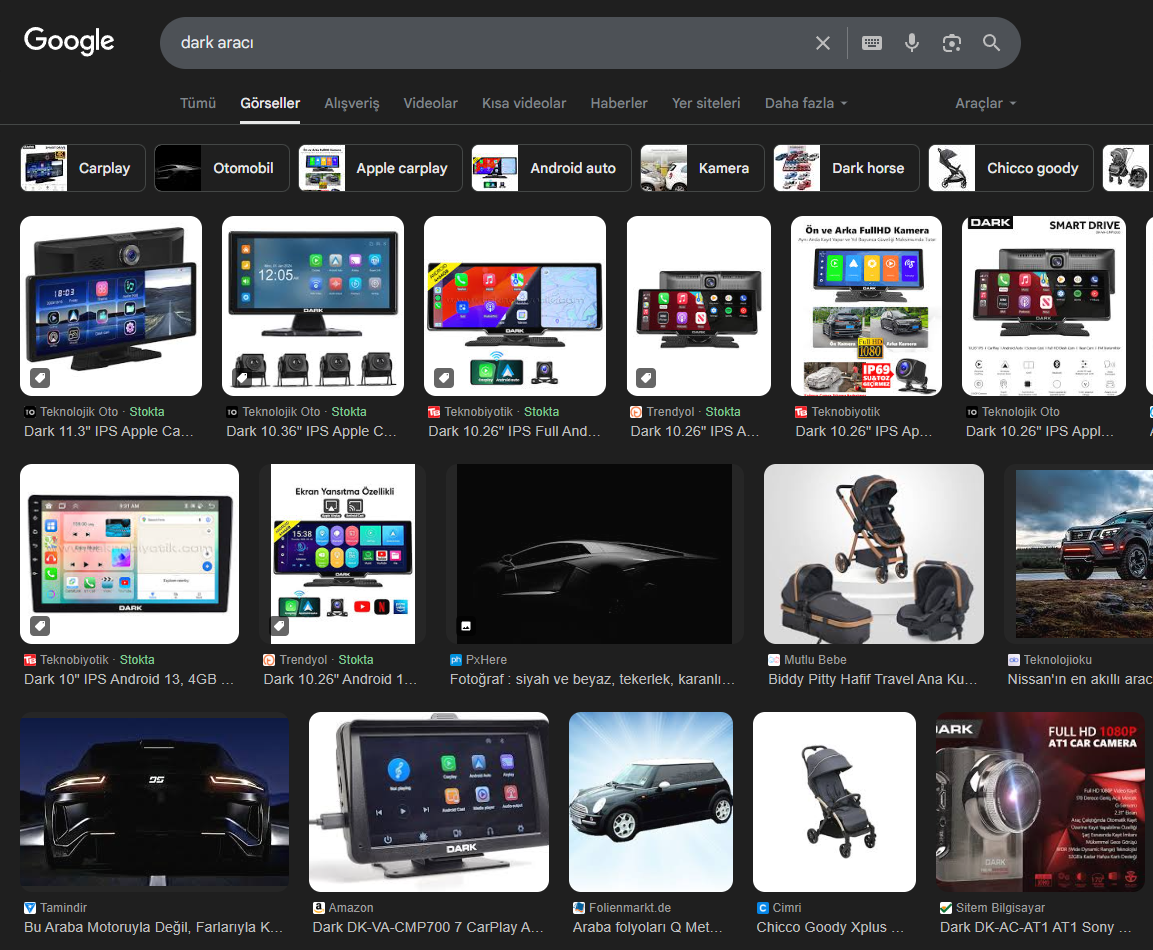
Task: Open the 'Araba folyoları Q Met...' link
Action: pos(647,927)
